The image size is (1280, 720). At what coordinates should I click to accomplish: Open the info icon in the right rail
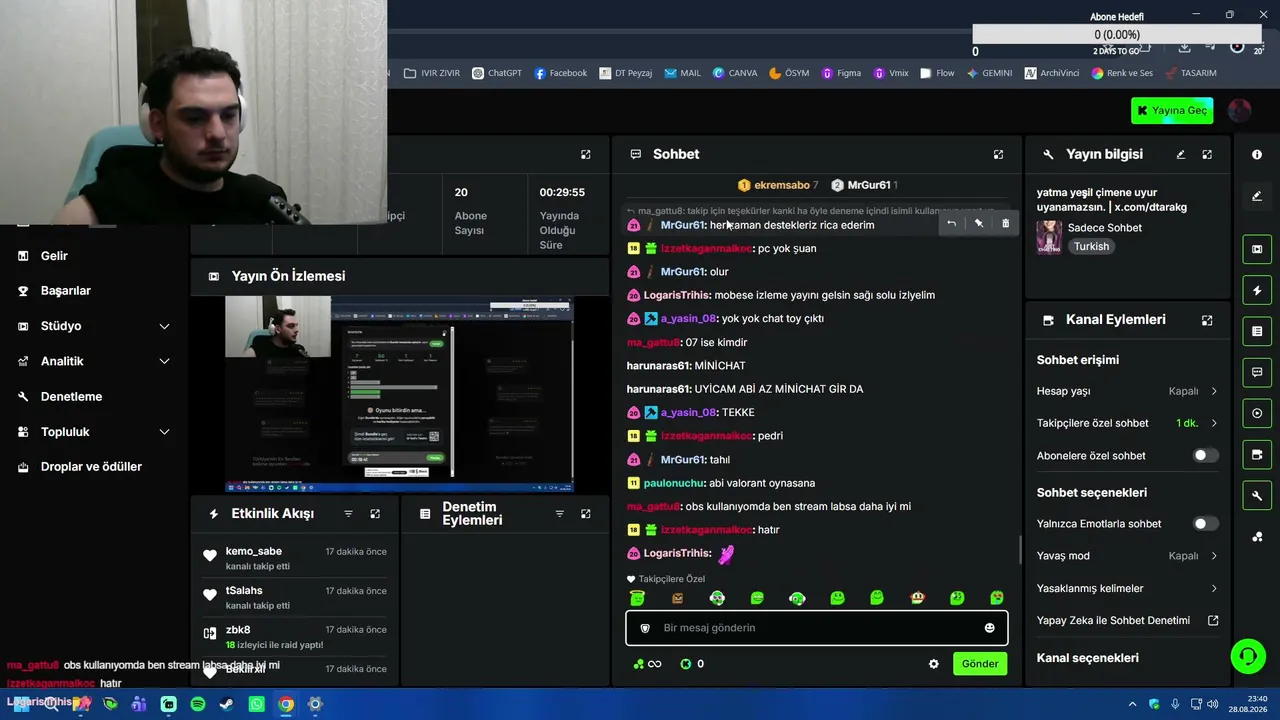pyautogui.click(x=1257, y=155)
